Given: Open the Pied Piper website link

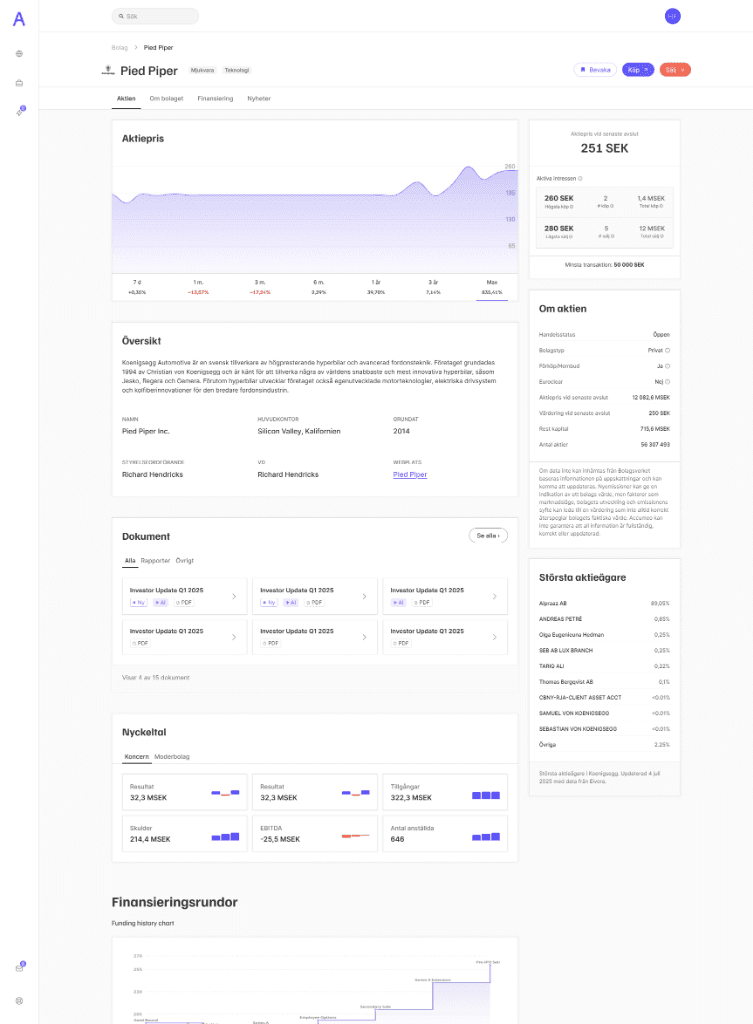Looking at the screenshot, I should pos(410,475).
